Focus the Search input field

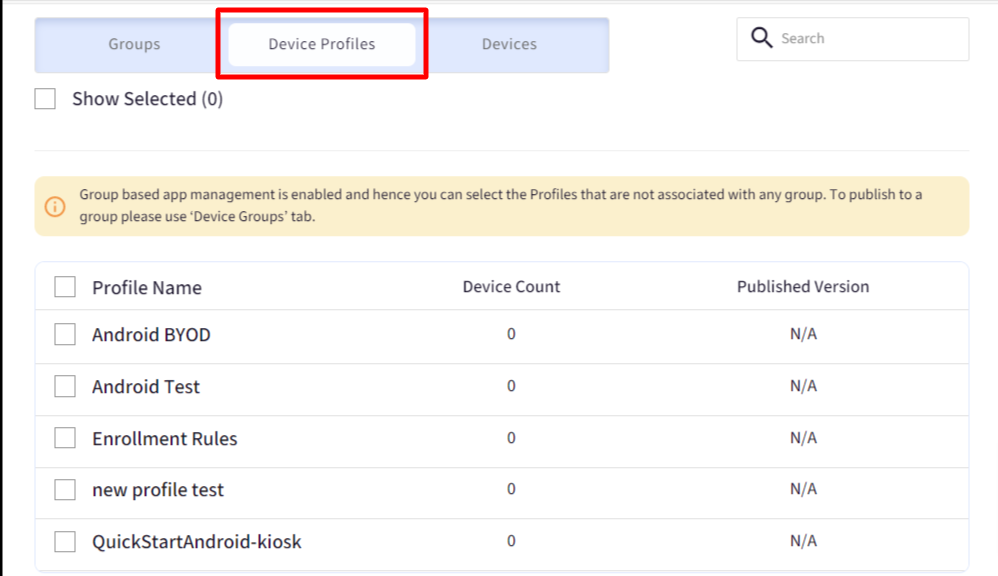click(853, 39)
